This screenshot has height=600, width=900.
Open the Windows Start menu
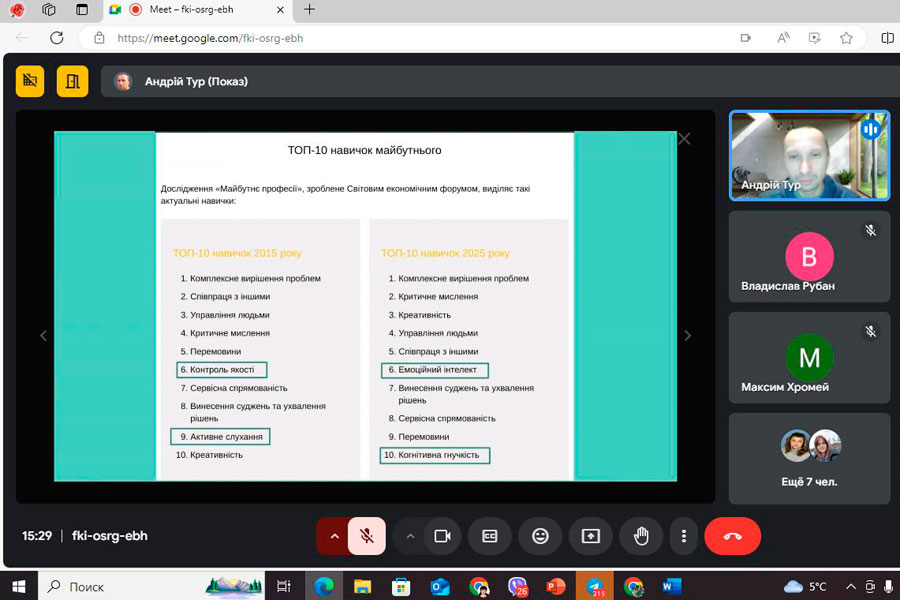(18, 586)
